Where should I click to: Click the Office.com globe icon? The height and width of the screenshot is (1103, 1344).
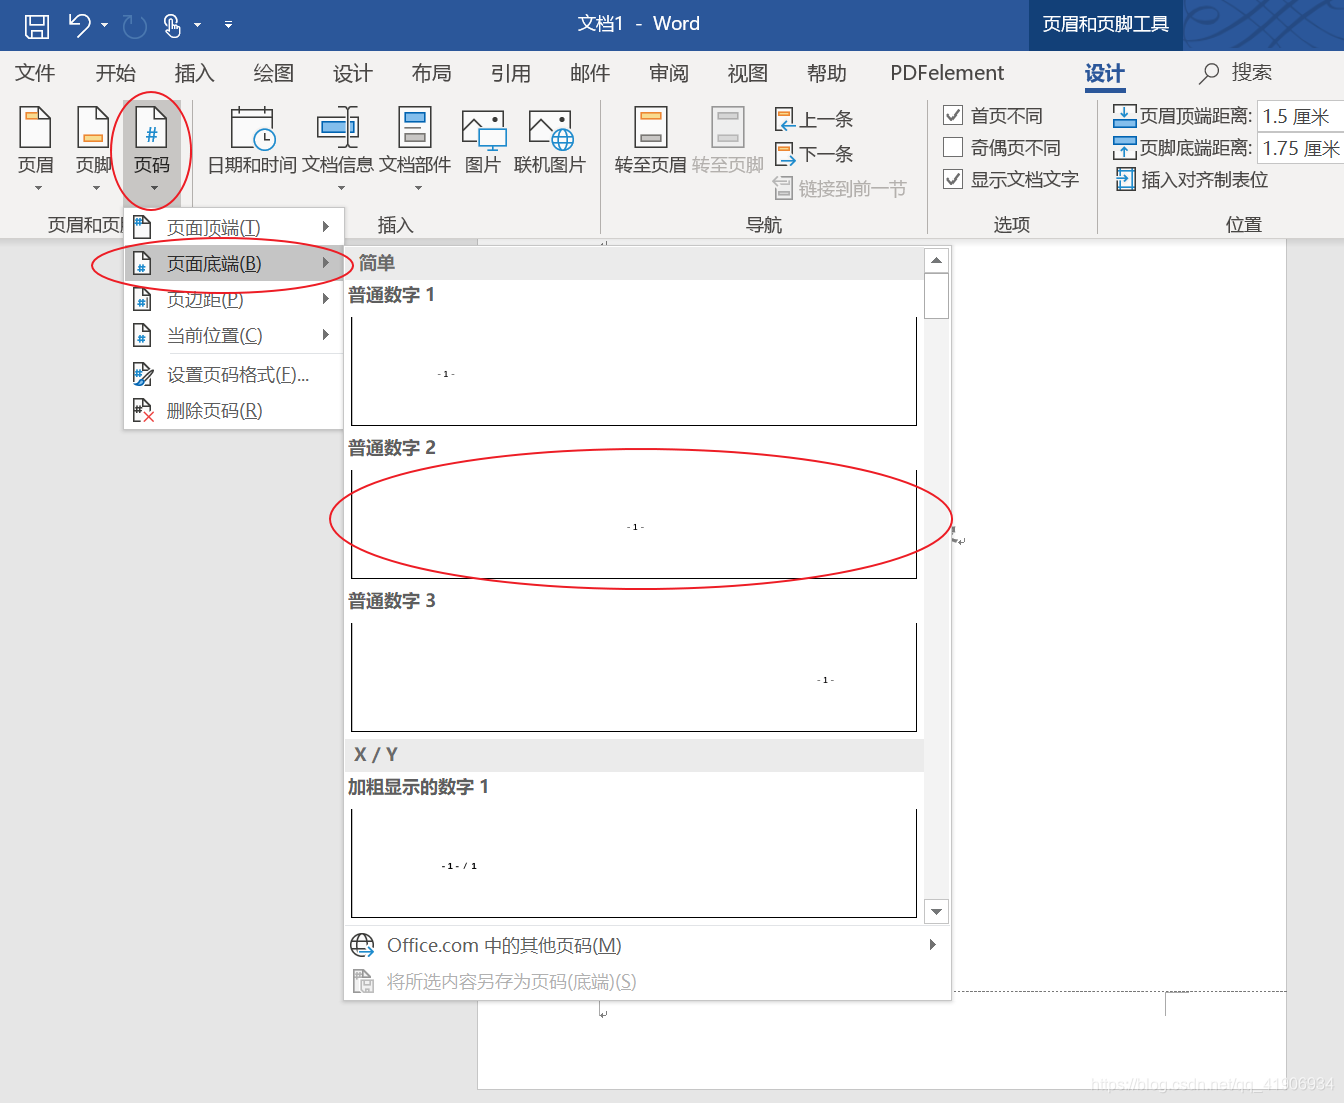pos(362,945)
